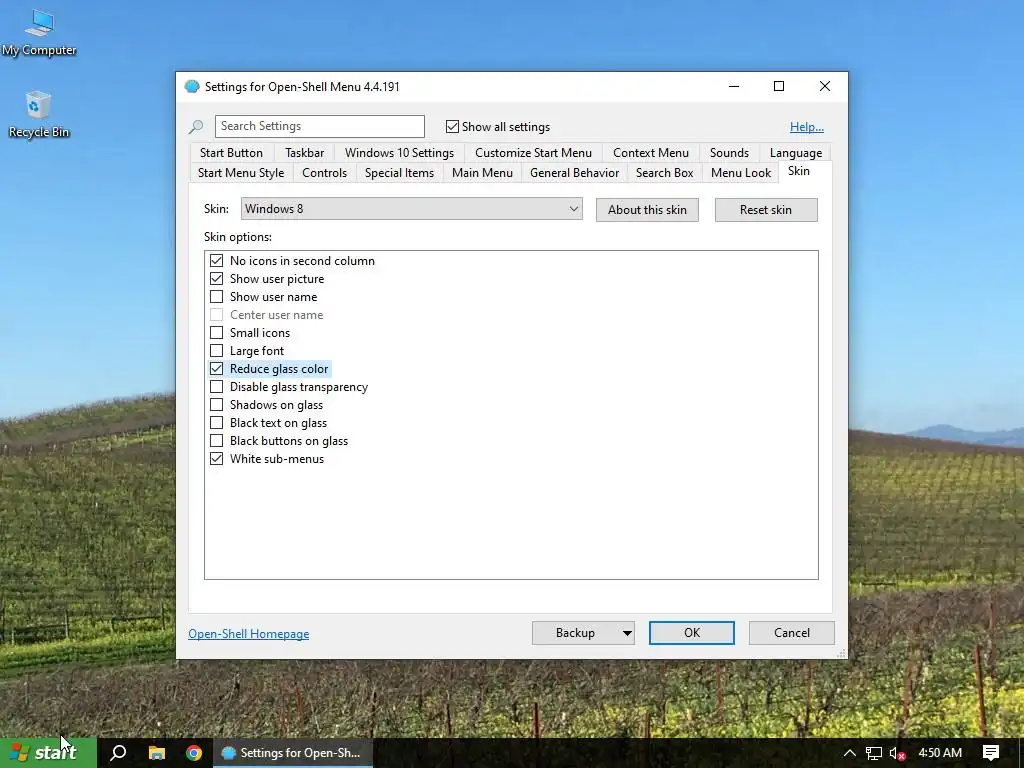Open the notification center icon
The image size is (1024, 768).
click(x=991, y=753)
